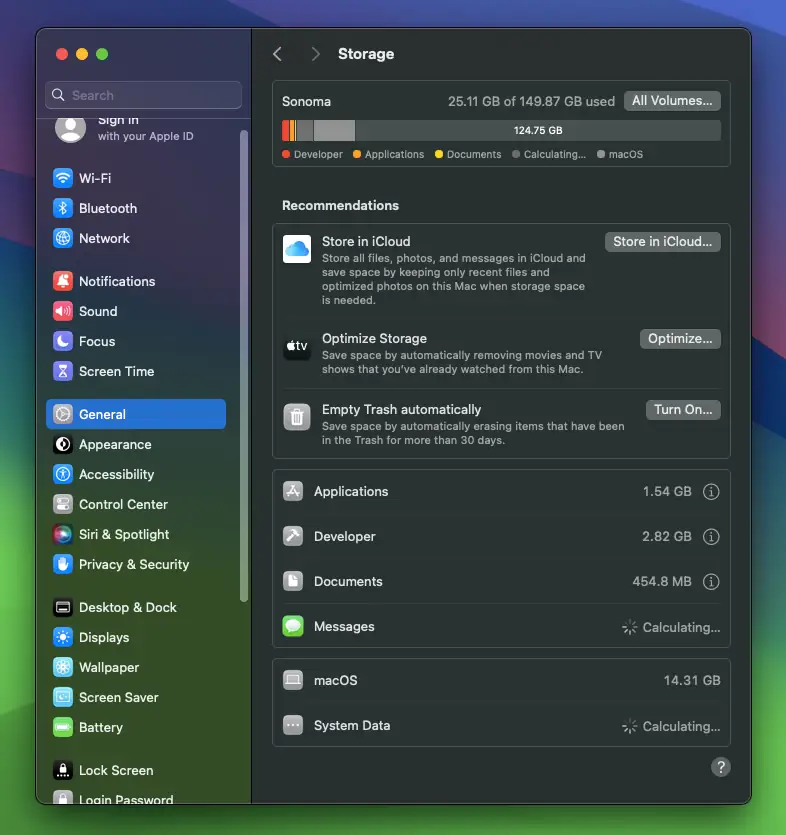786x835 pixels.
Task: Open Accessibility icon in sidebar
Action: point(63,474)
